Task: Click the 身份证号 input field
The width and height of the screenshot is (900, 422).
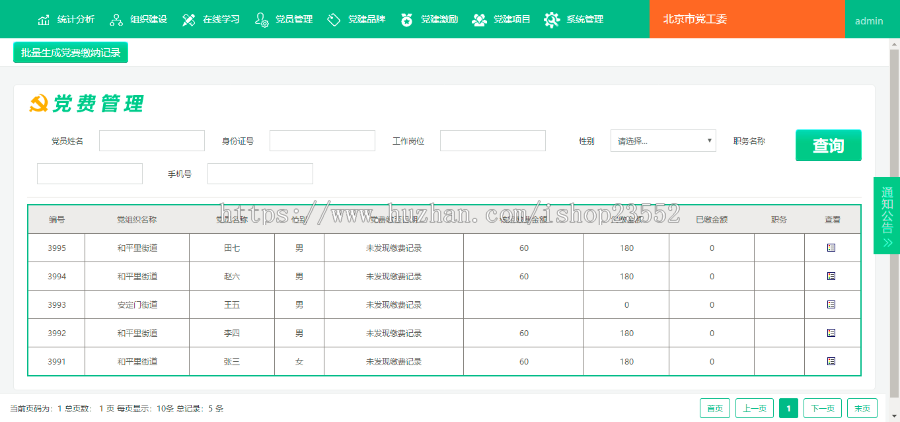Action: (x=322, y=141)
